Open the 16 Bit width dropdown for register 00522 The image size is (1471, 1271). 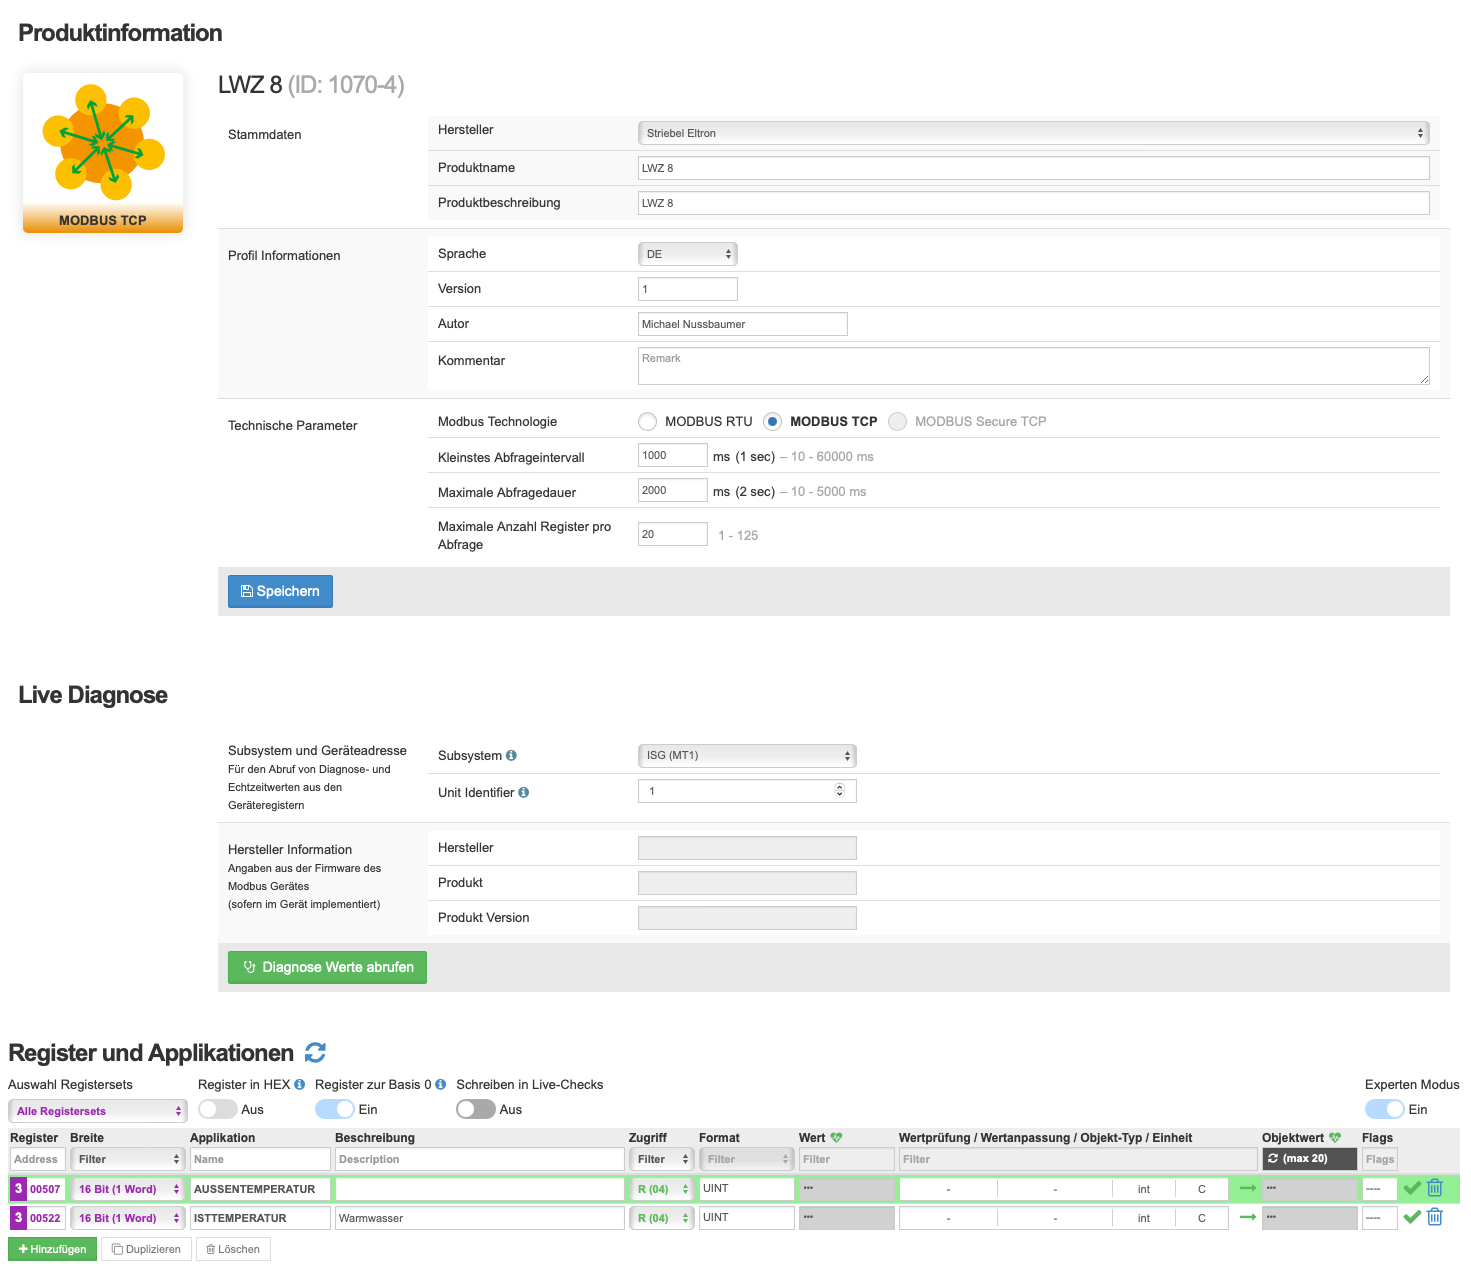[x=128, y=1218]
